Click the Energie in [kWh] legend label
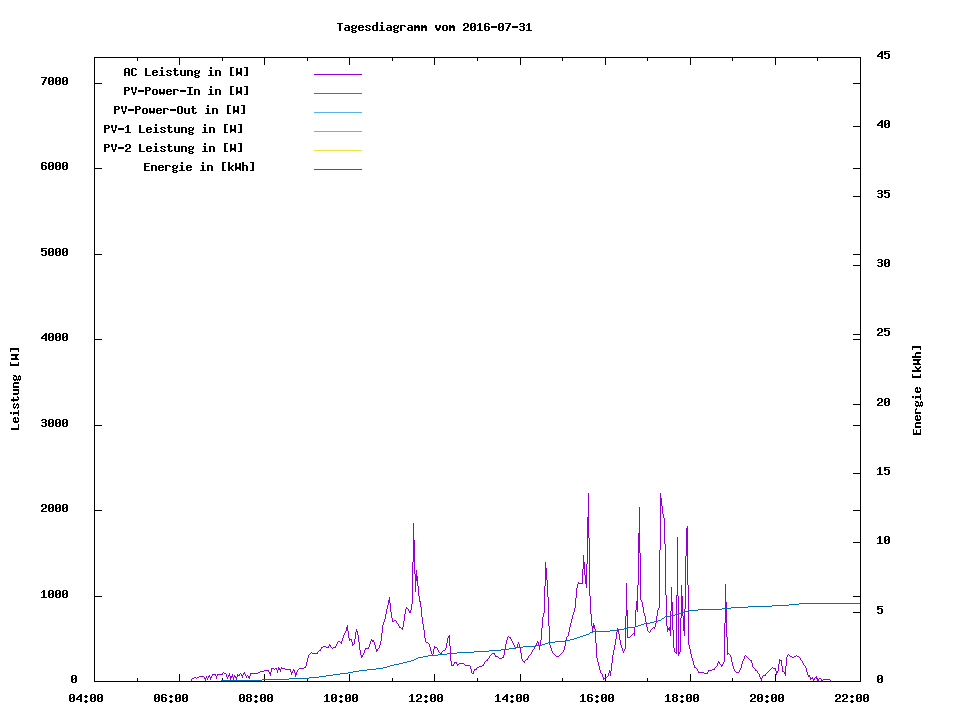The width and height of the screenshot is (960, 720). (199, 167)
